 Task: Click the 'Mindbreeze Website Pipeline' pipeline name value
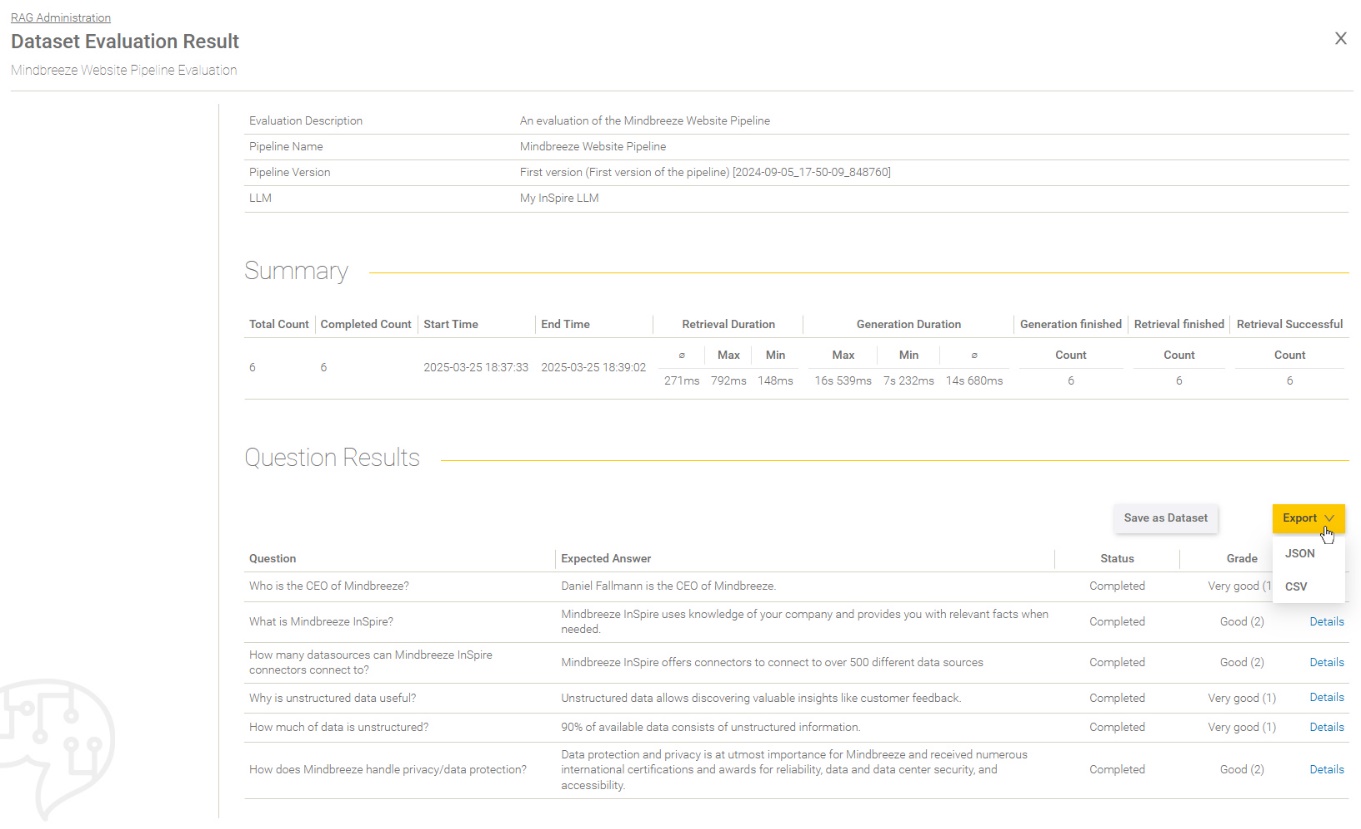tap(593, 146)
